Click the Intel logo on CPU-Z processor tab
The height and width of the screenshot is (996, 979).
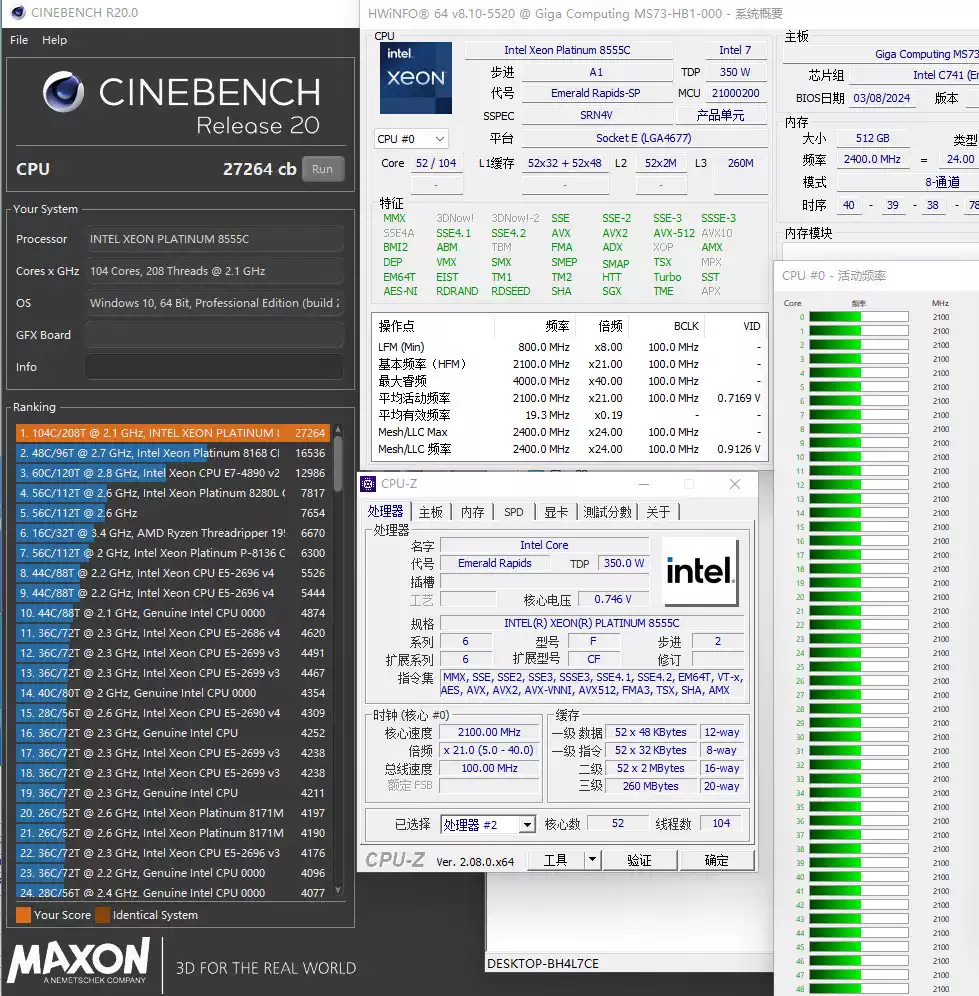[x=700, y=569]
